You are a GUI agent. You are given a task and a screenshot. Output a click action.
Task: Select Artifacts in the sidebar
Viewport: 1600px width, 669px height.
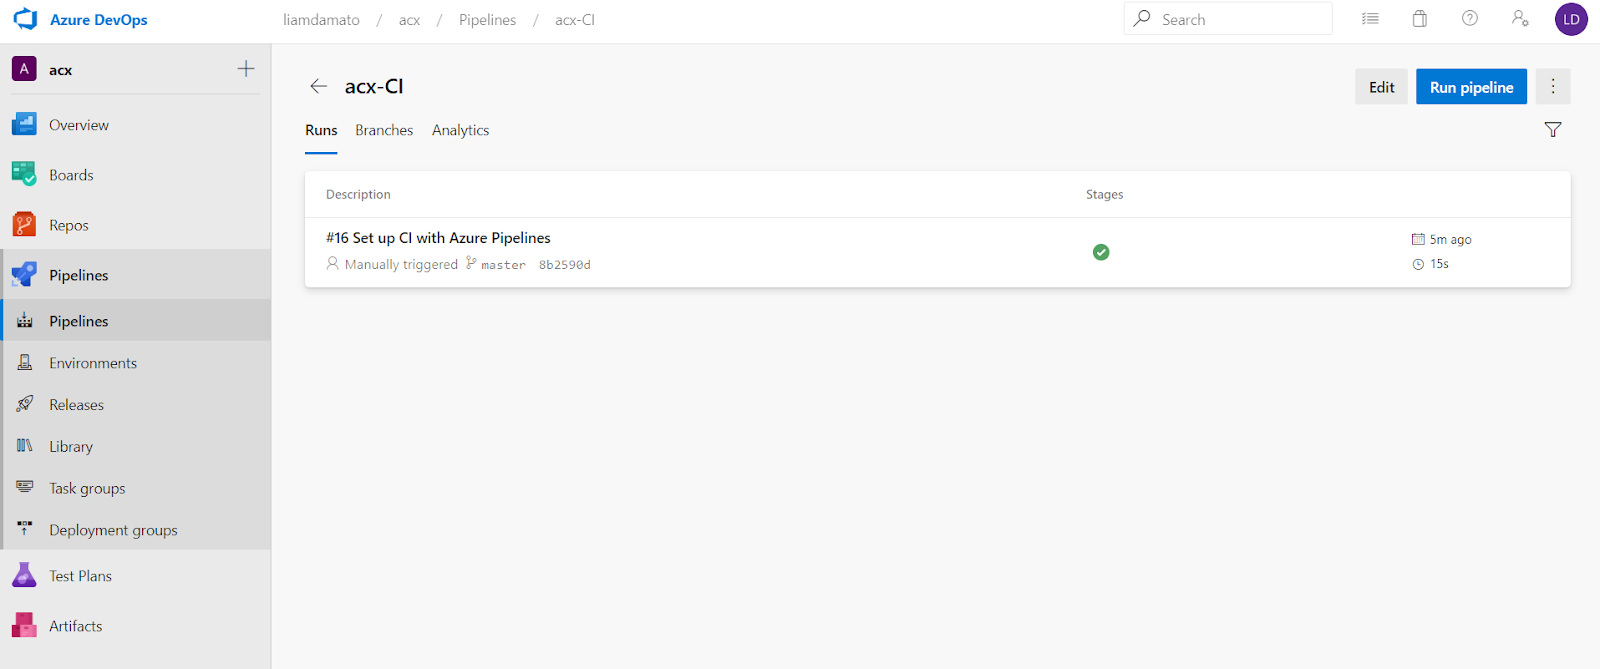[76, 626]
